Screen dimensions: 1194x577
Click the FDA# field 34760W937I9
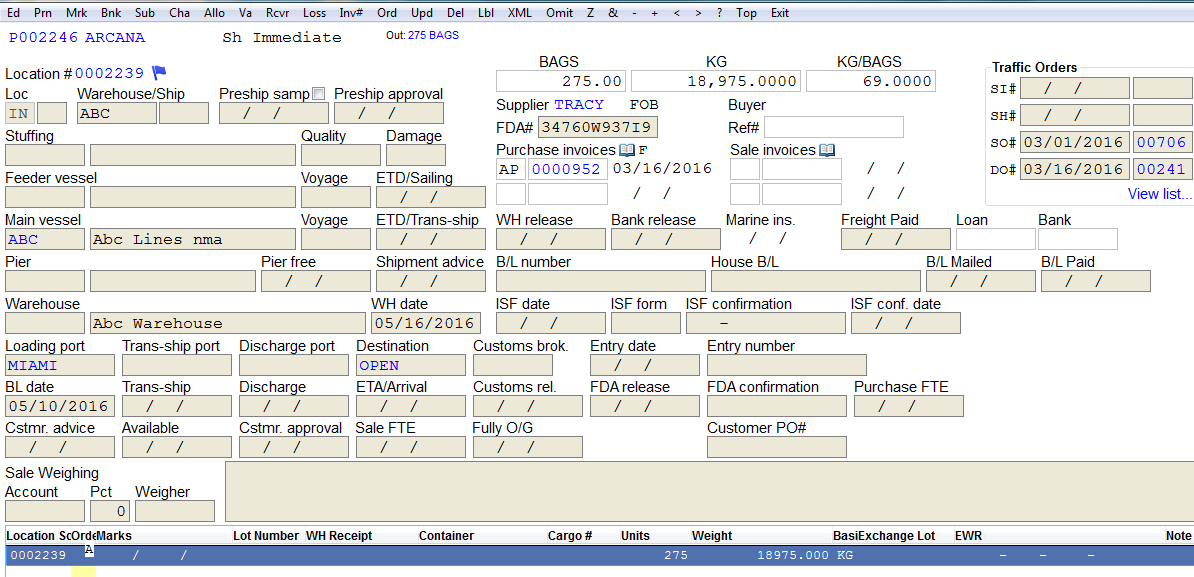[x=599, y=126]
